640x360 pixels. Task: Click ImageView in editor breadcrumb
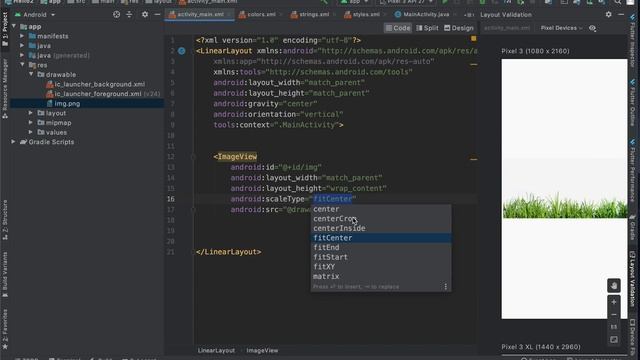coord(262,351)
